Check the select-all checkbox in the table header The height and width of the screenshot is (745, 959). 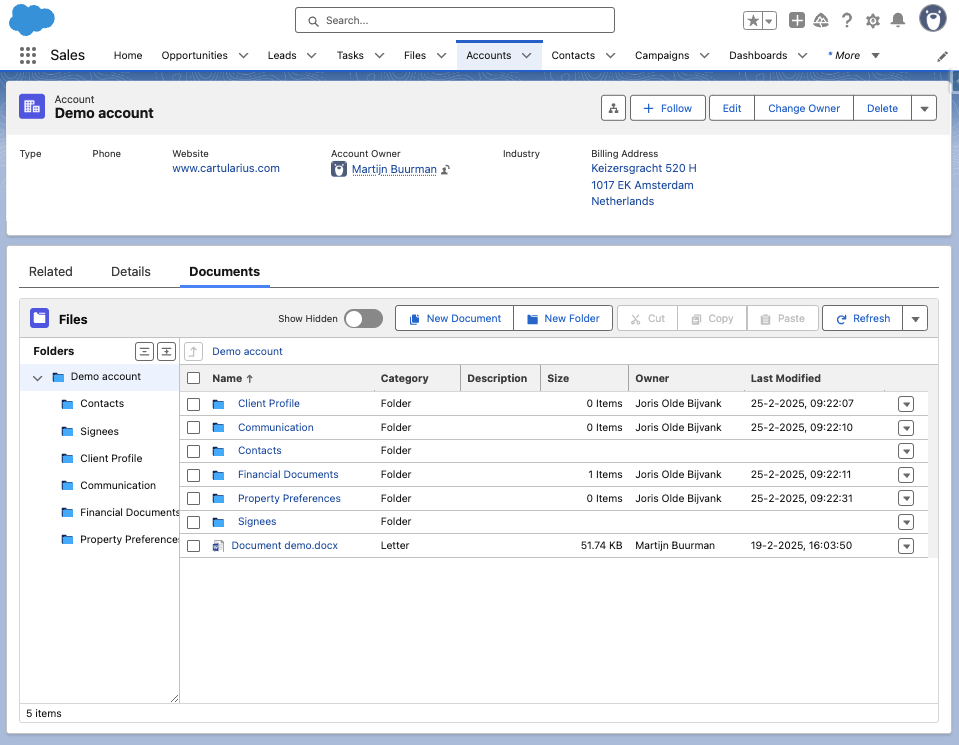pos(193,378)
